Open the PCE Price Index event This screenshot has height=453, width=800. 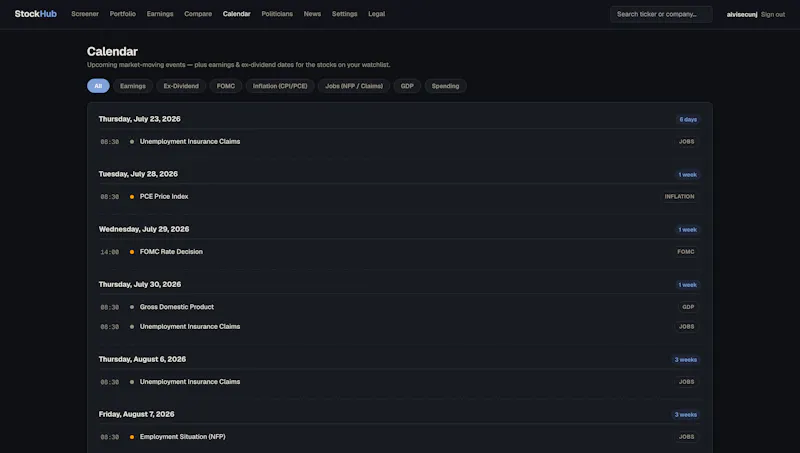point(164,196)
